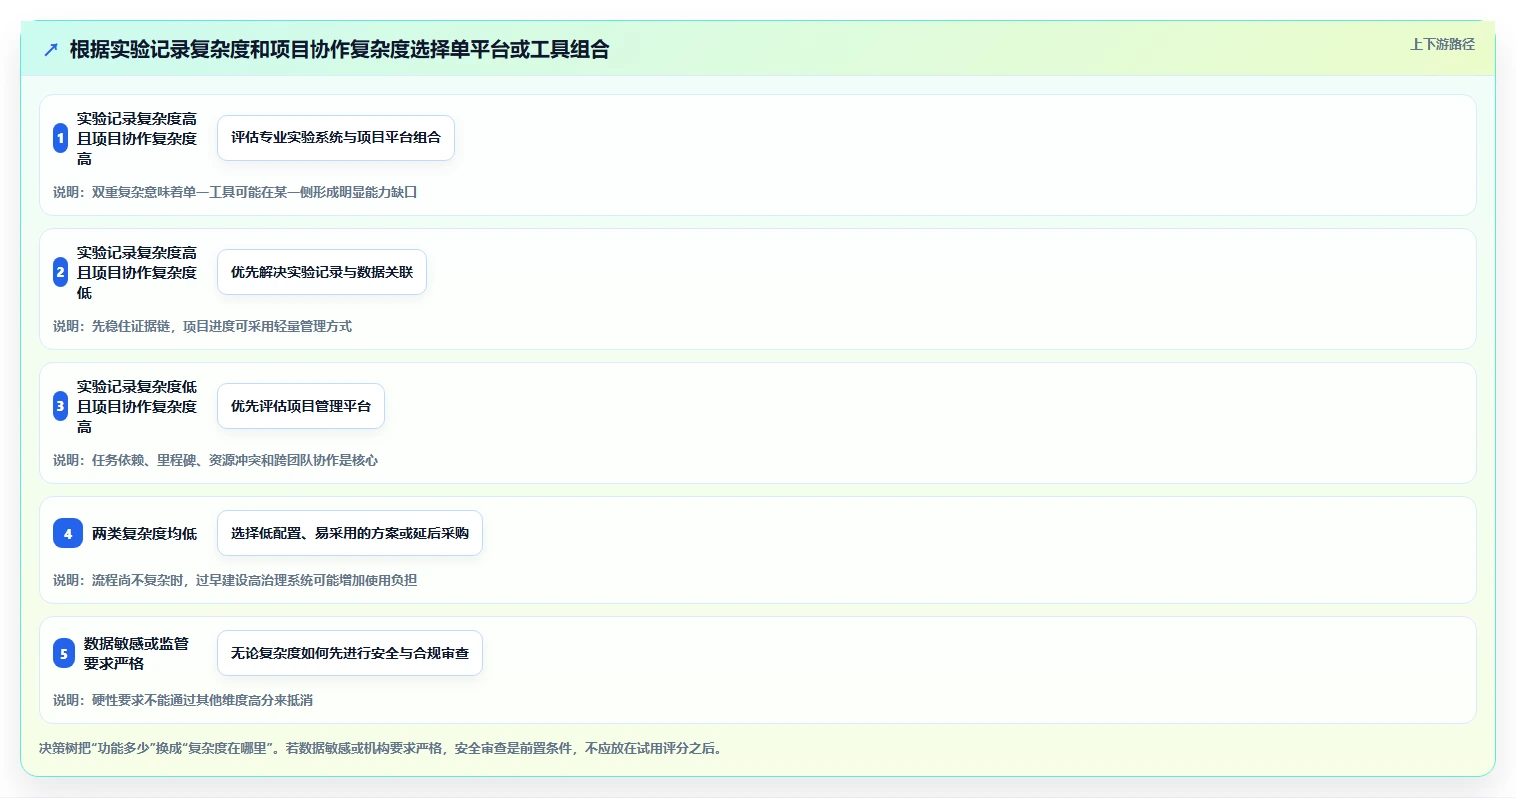Viewport: 1516px width, 798px height.
Task: Click 选择低配置、易采用的方案或延后采购 button
Action: click(x=350, y=533)
